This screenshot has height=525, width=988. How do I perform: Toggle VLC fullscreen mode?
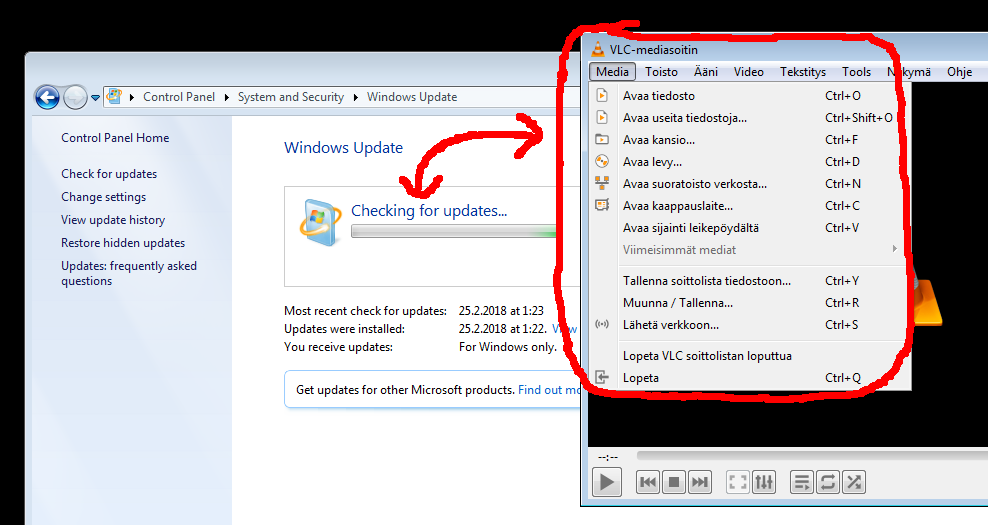[x=737, y=483]
